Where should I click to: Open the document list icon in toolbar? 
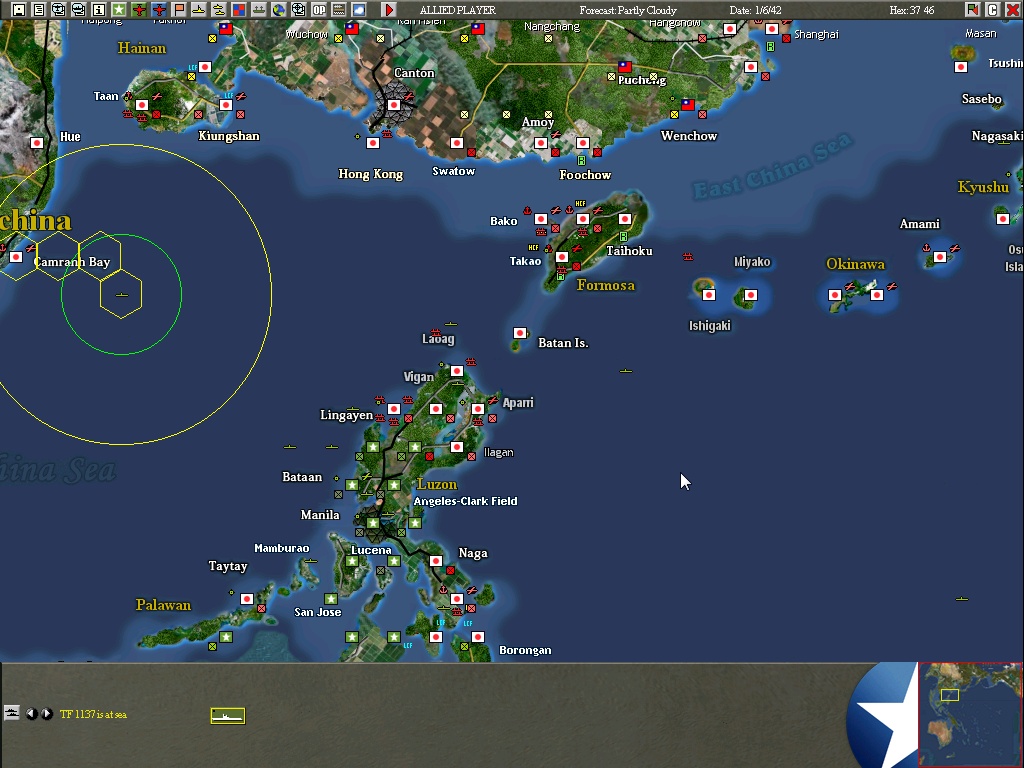coord(39,10)
